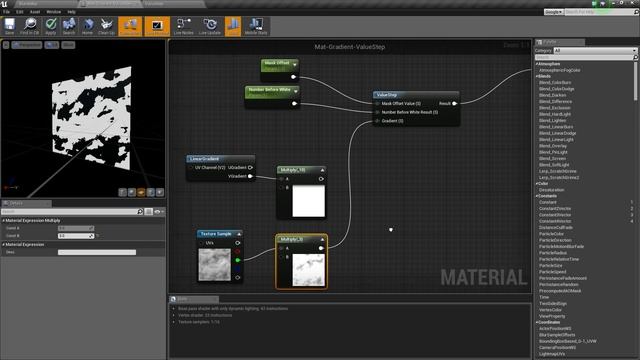Click Find in CB icon
Screen dimensions: 640x360
(x=30, y=26)
